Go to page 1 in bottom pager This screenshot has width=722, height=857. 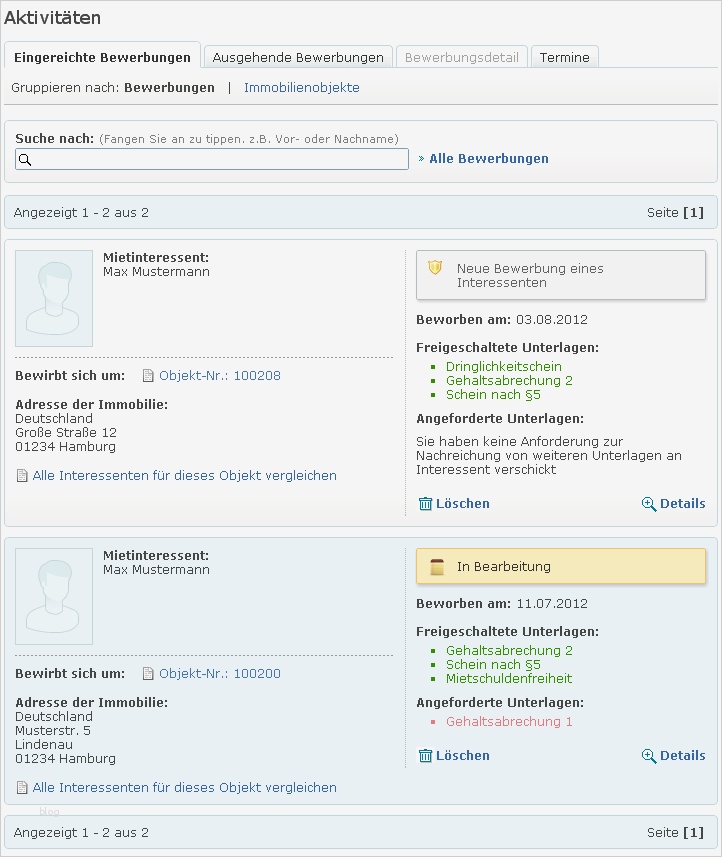coord(694,832)
